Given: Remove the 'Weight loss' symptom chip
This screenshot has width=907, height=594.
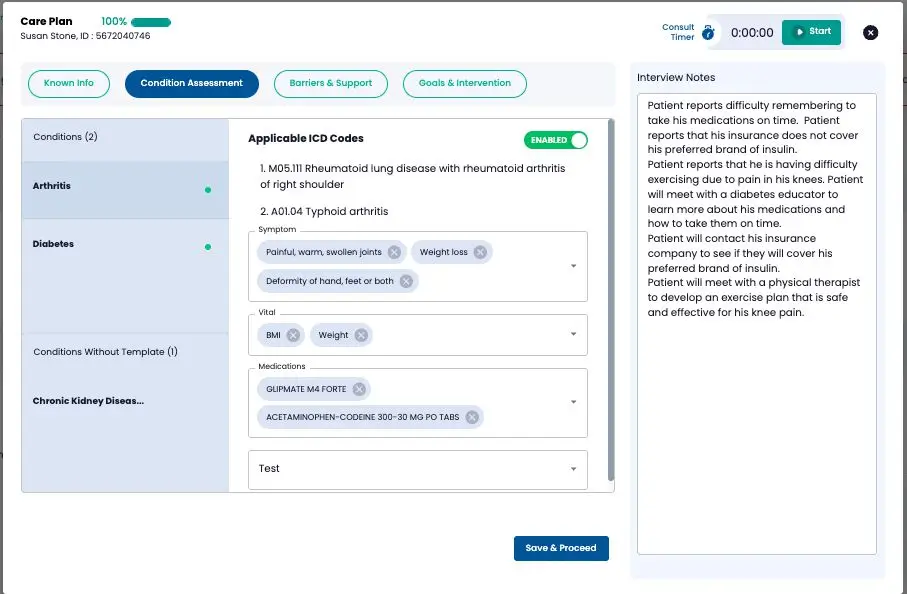Looking at the screenshot, I should tap(480, 252).
